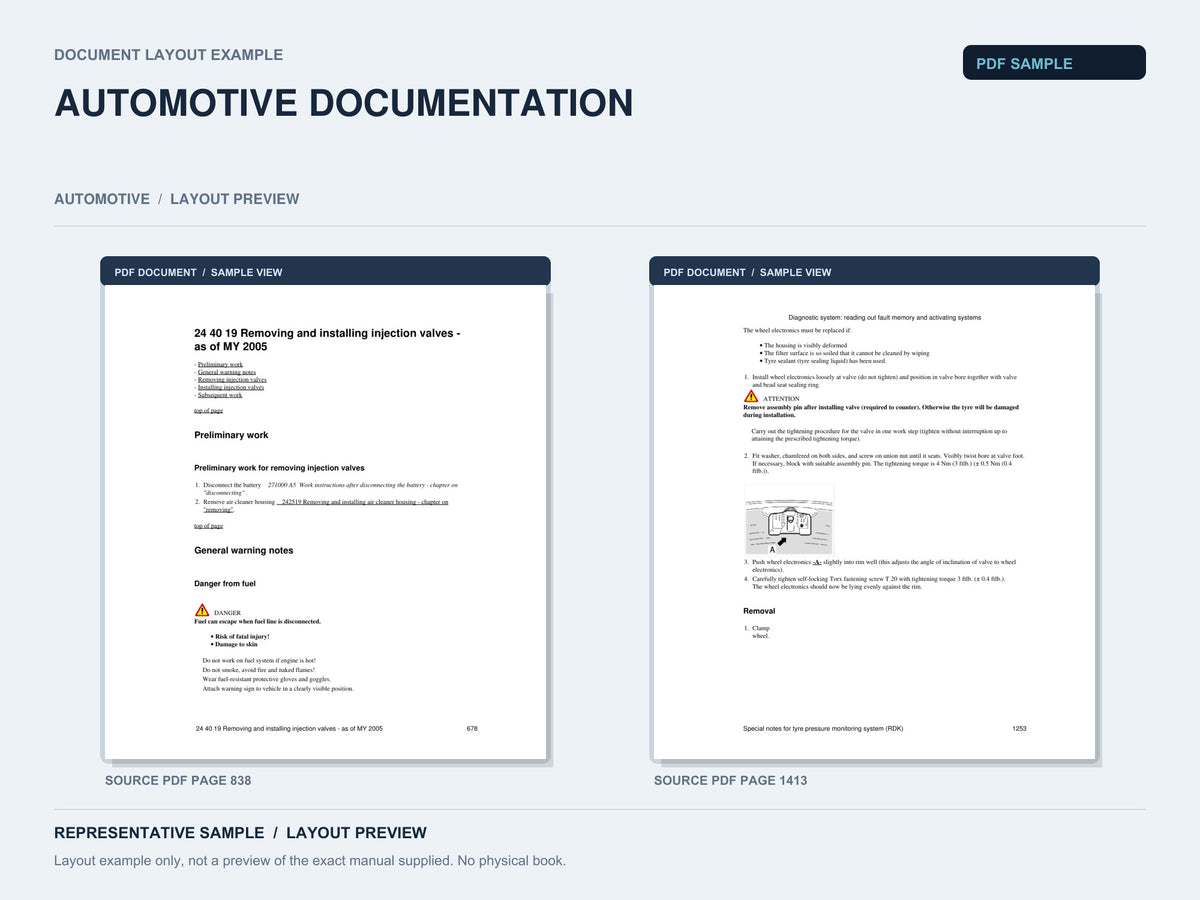Click REPRESENTATIVE SAMPLE / LAYOUT PREVIEW heading
1200x900 pixels.
240,833
